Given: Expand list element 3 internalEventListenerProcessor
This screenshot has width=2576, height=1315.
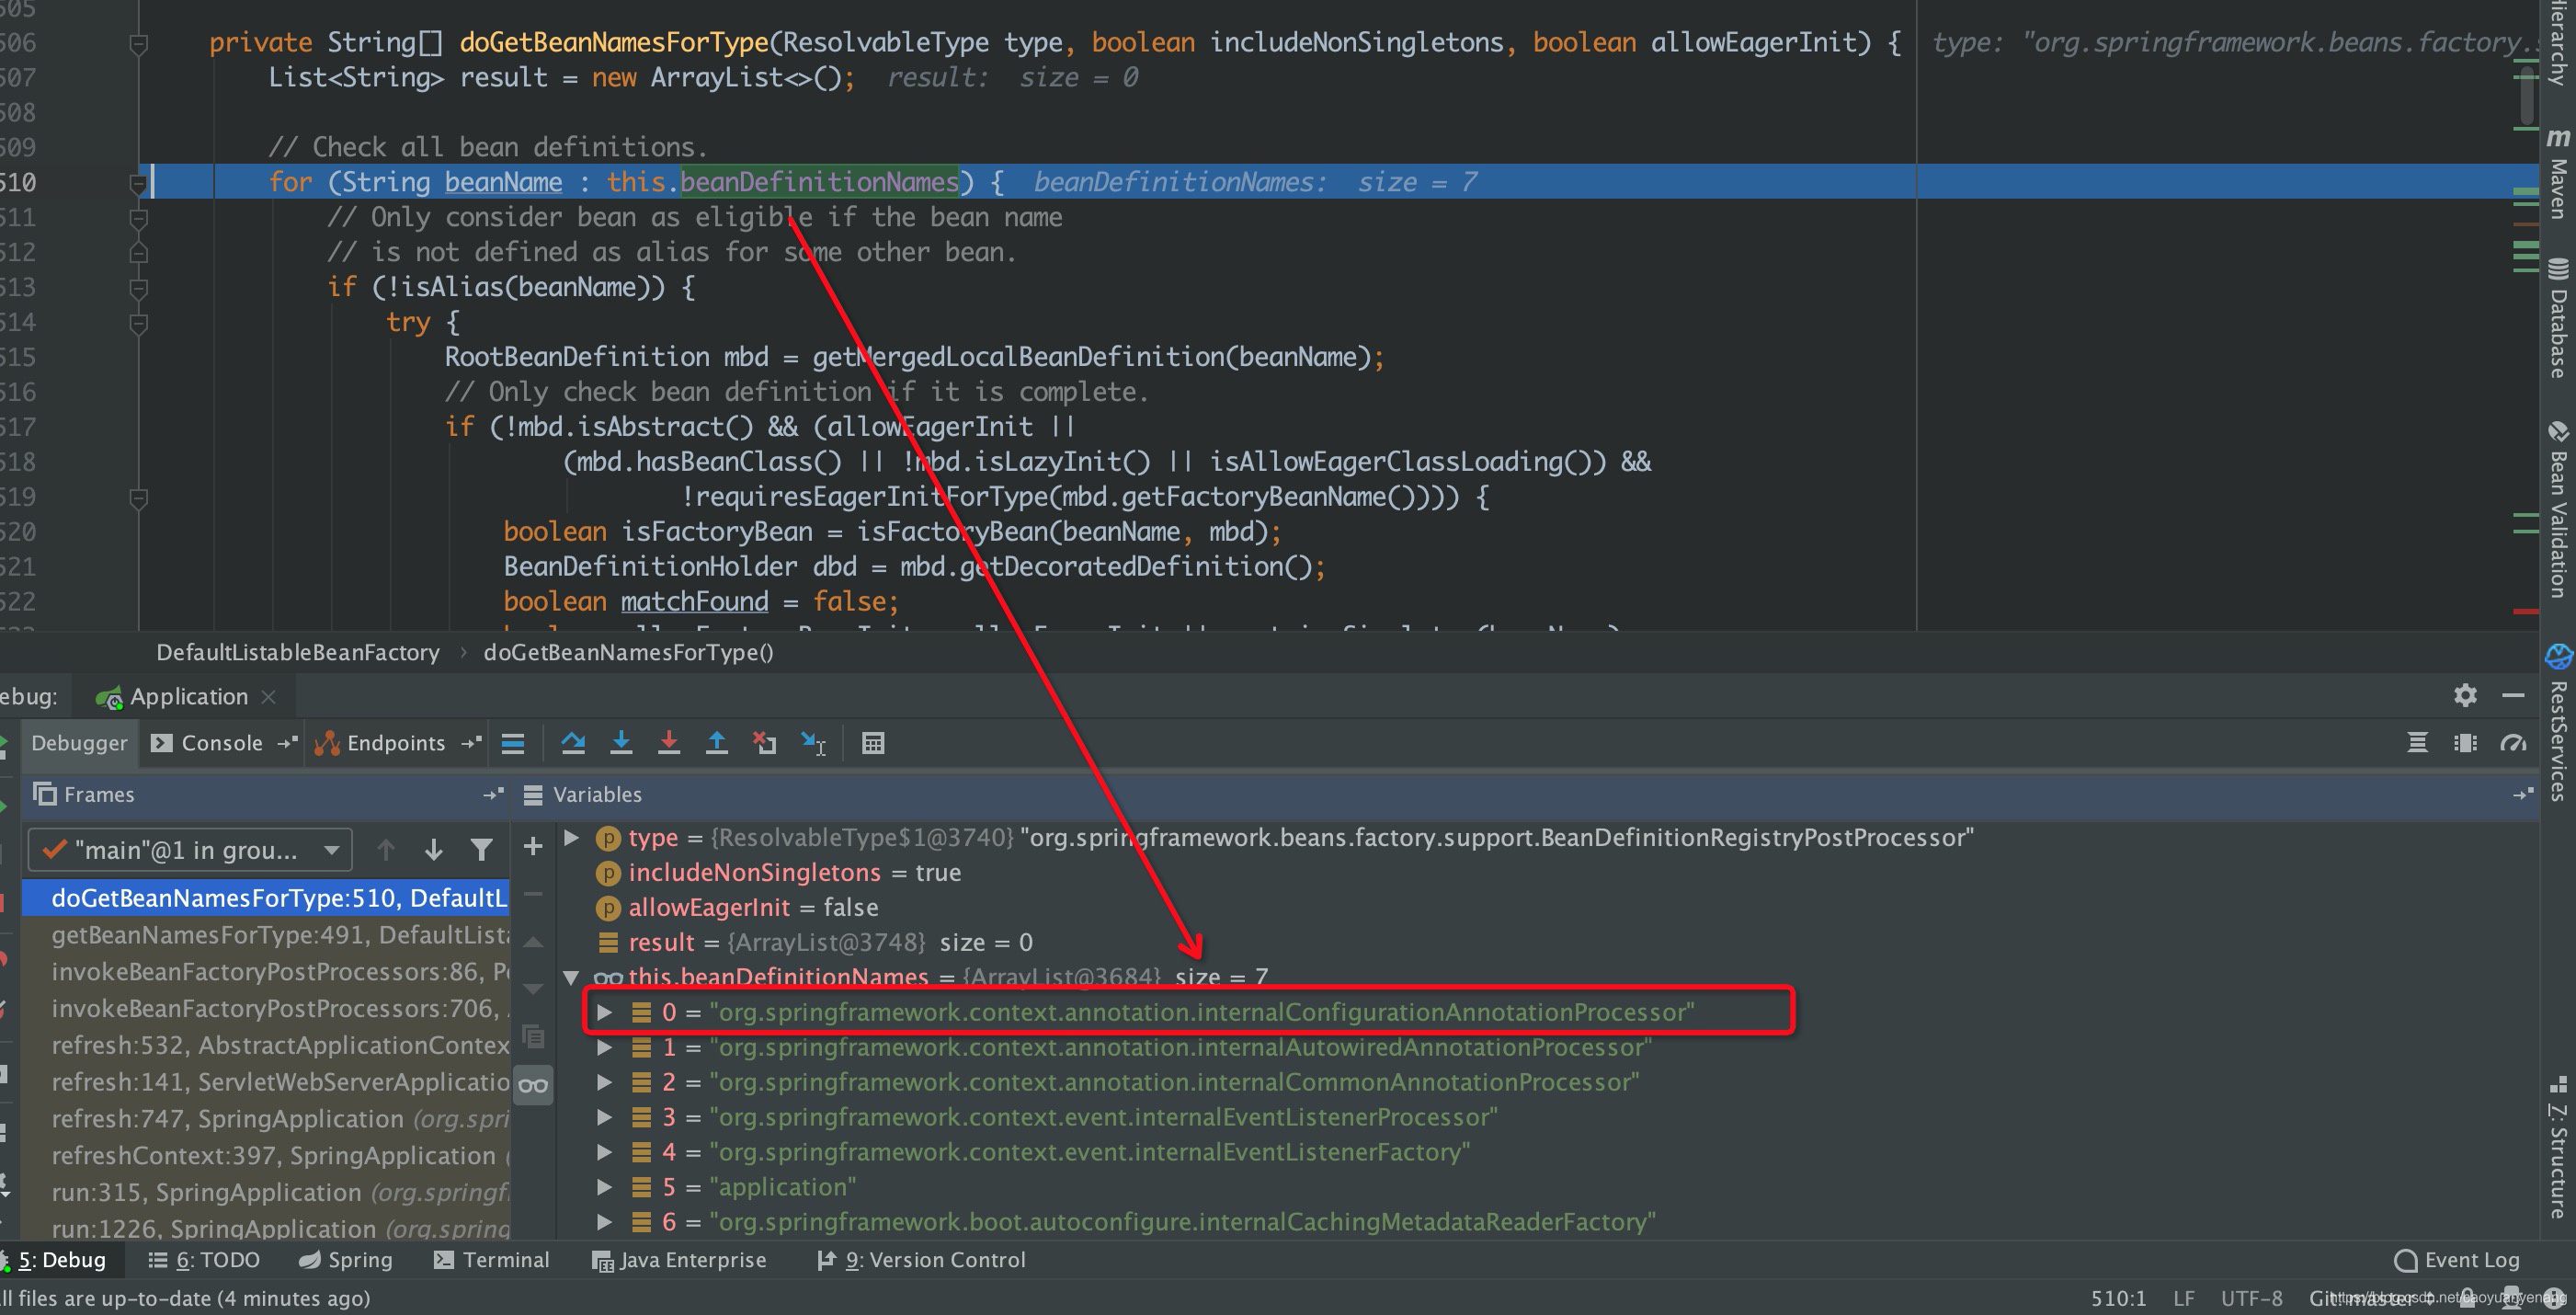Looking at the screenshot, I should coord(605,1117).
